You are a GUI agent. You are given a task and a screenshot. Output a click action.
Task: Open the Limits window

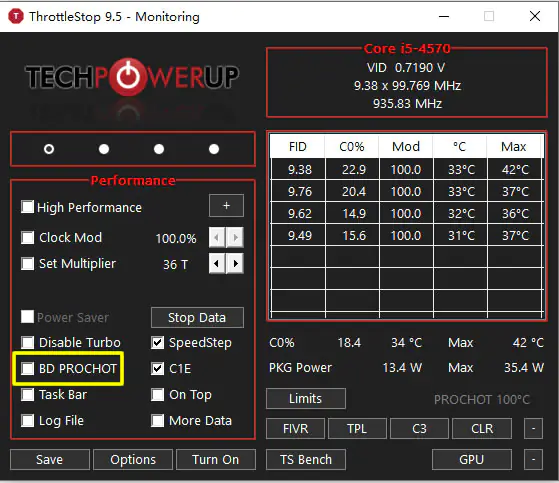306,398
